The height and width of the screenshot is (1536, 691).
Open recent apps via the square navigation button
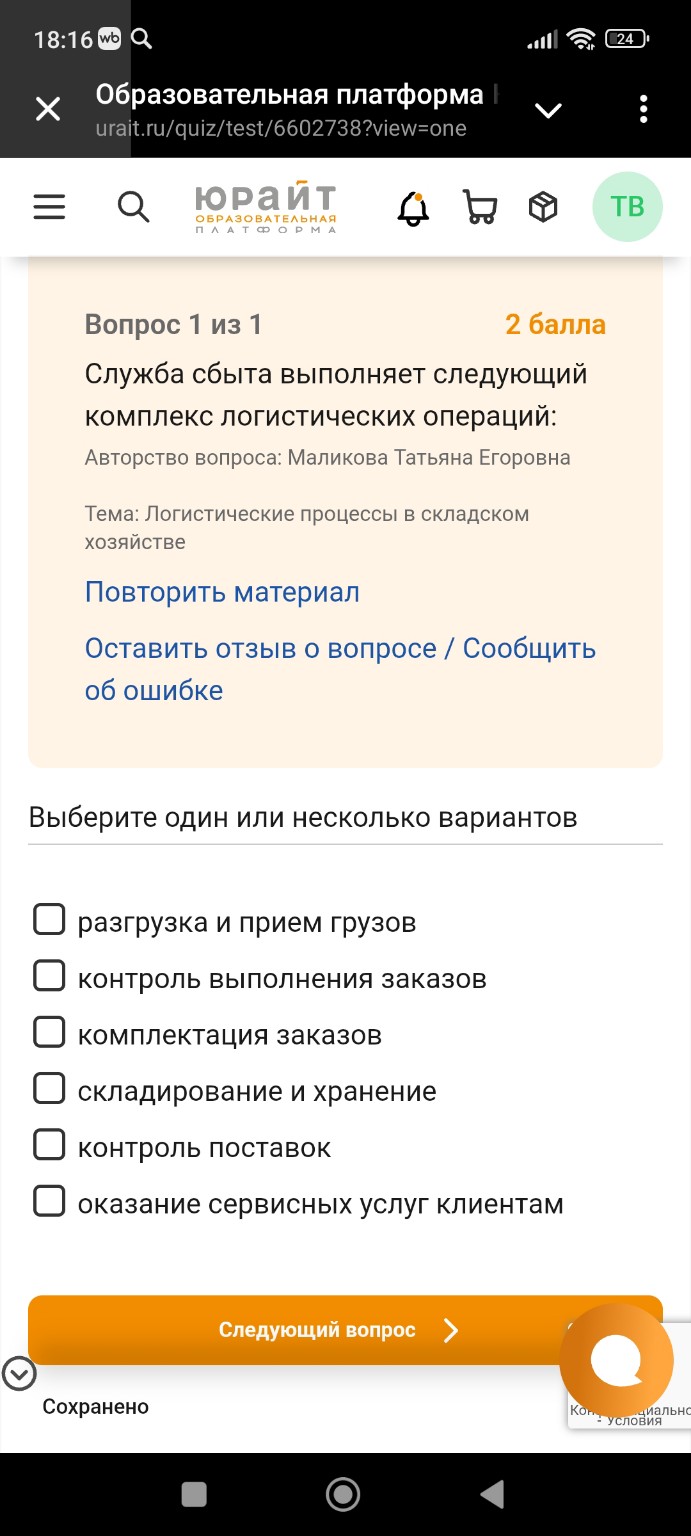pyautogui.click(x=193, y=1494)
